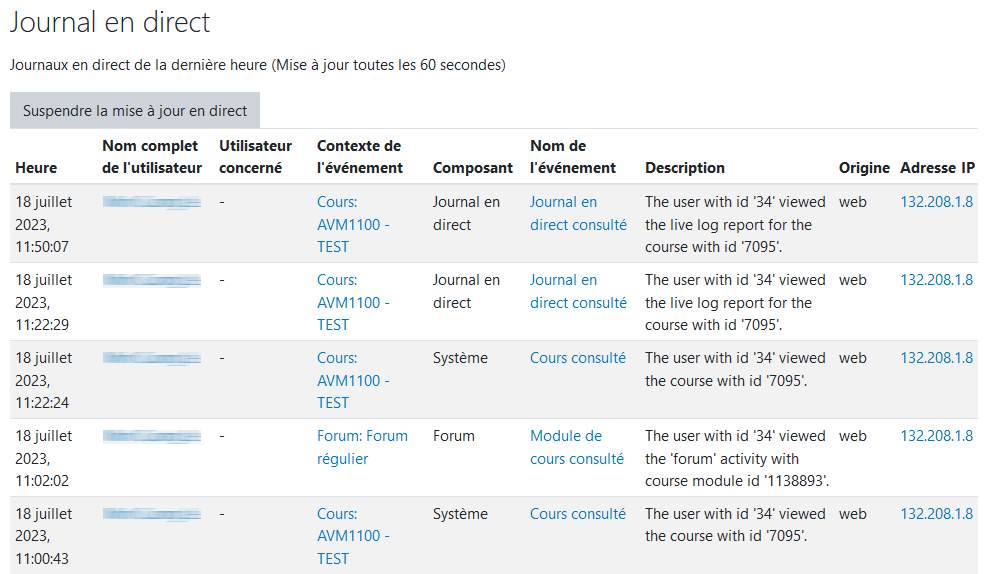Click the 'Origine' column header
Viewport: 988px width, 574px height.
click(x=864, y=168)
